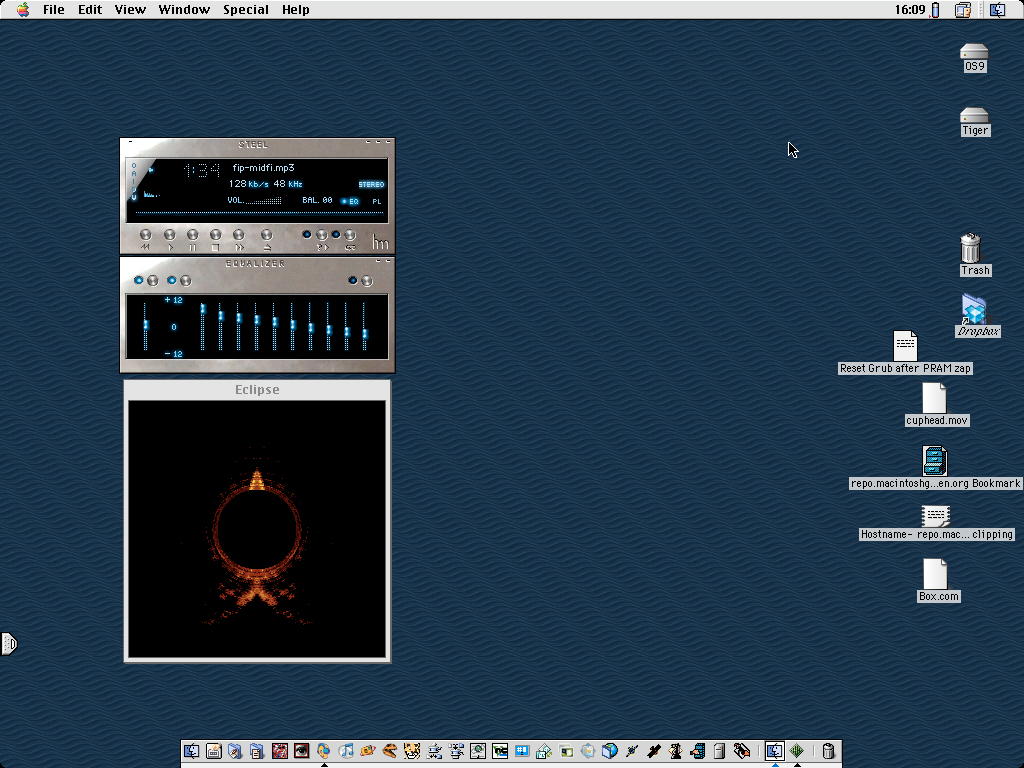Open the Special menu
1024x768 pixels.
(x=245, y=10)
